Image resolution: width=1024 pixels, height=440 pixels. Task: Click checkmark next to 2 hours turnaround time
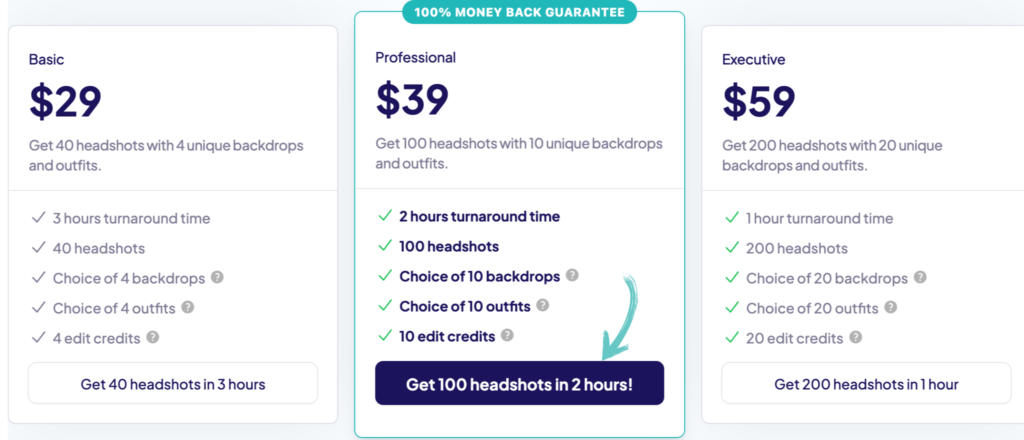coord(385,215)
